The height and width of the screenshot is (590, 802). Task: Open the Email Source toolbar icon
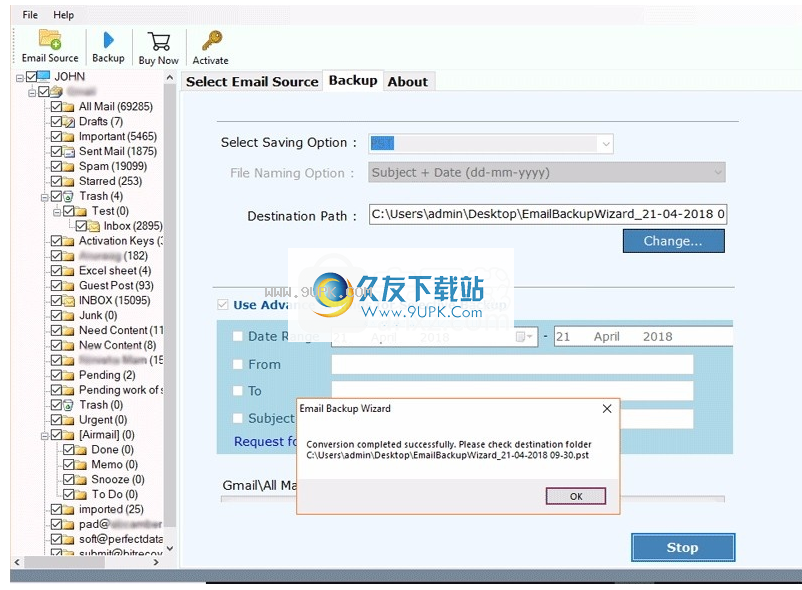[x=50, y=39]
